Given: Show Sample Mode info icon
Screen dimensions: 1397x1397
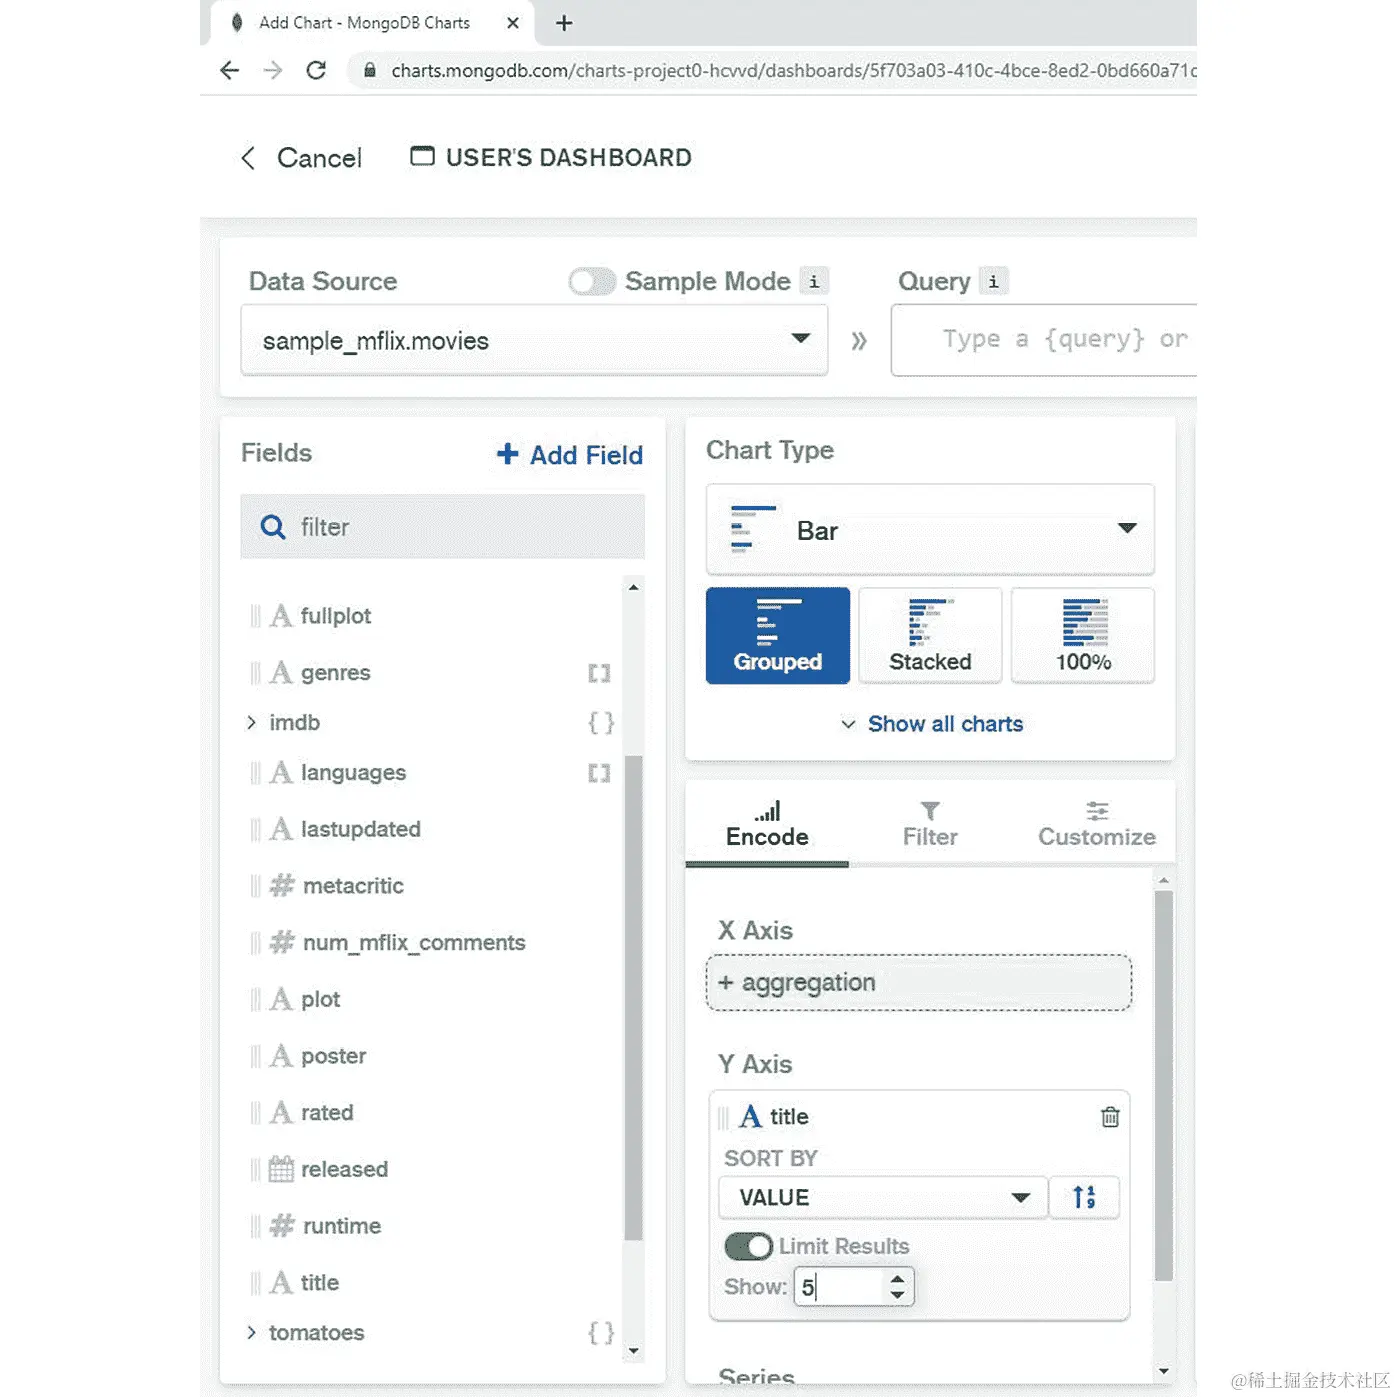Looking at the screenshot, I should coord(814,282).
